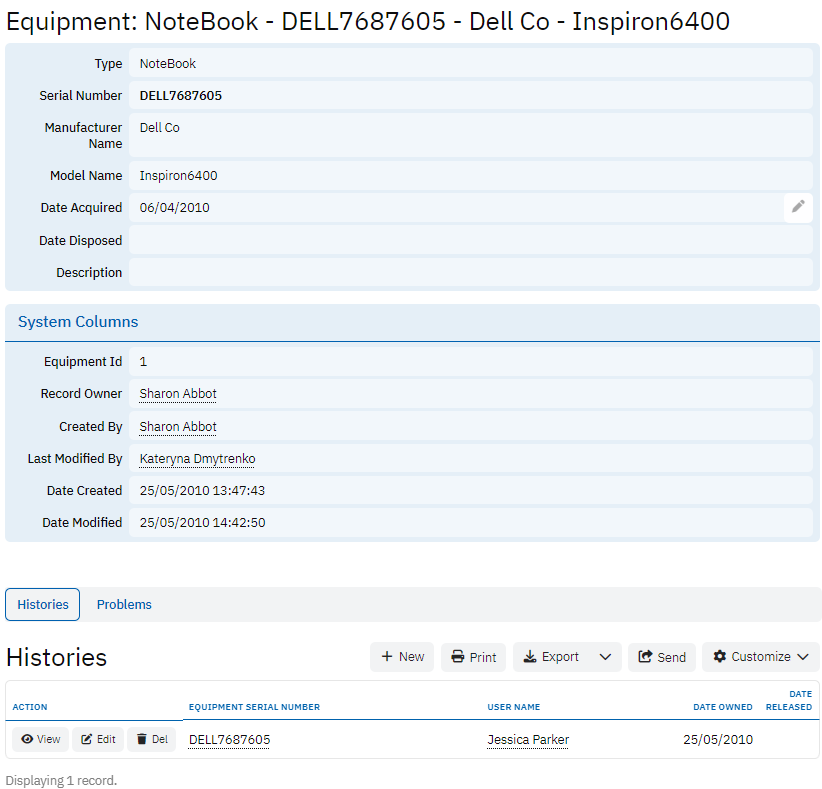Screen dimensions: 822x789
Task: Send the Histories records
Action: coord(662,657)
